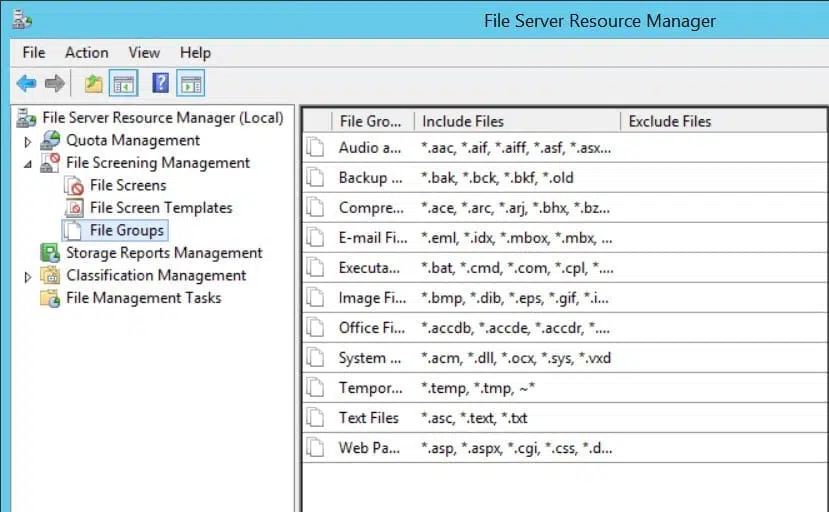Click the Storage Reports Management node icon
829x512 pixels.
coord(51,253)
